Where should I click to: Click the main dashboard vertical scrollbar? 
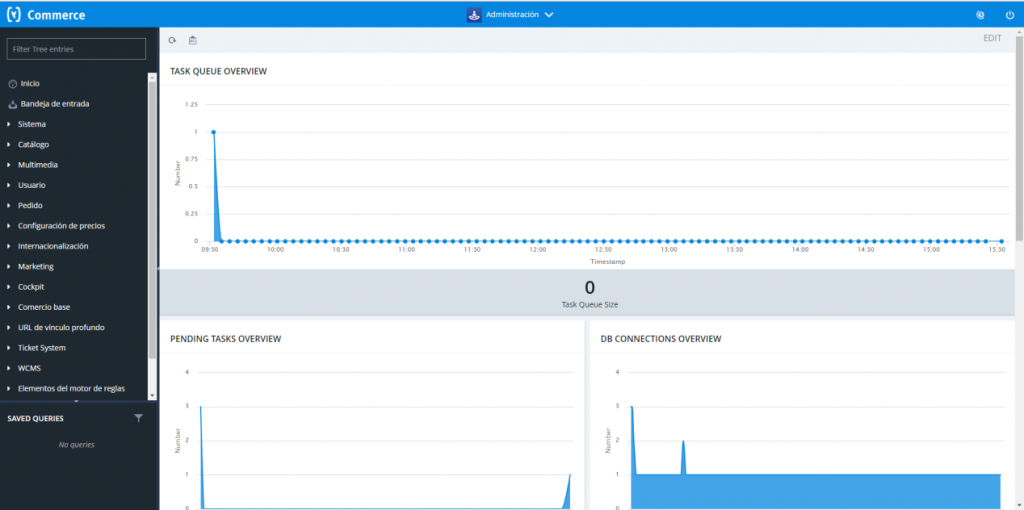(x=1019, y=137)
